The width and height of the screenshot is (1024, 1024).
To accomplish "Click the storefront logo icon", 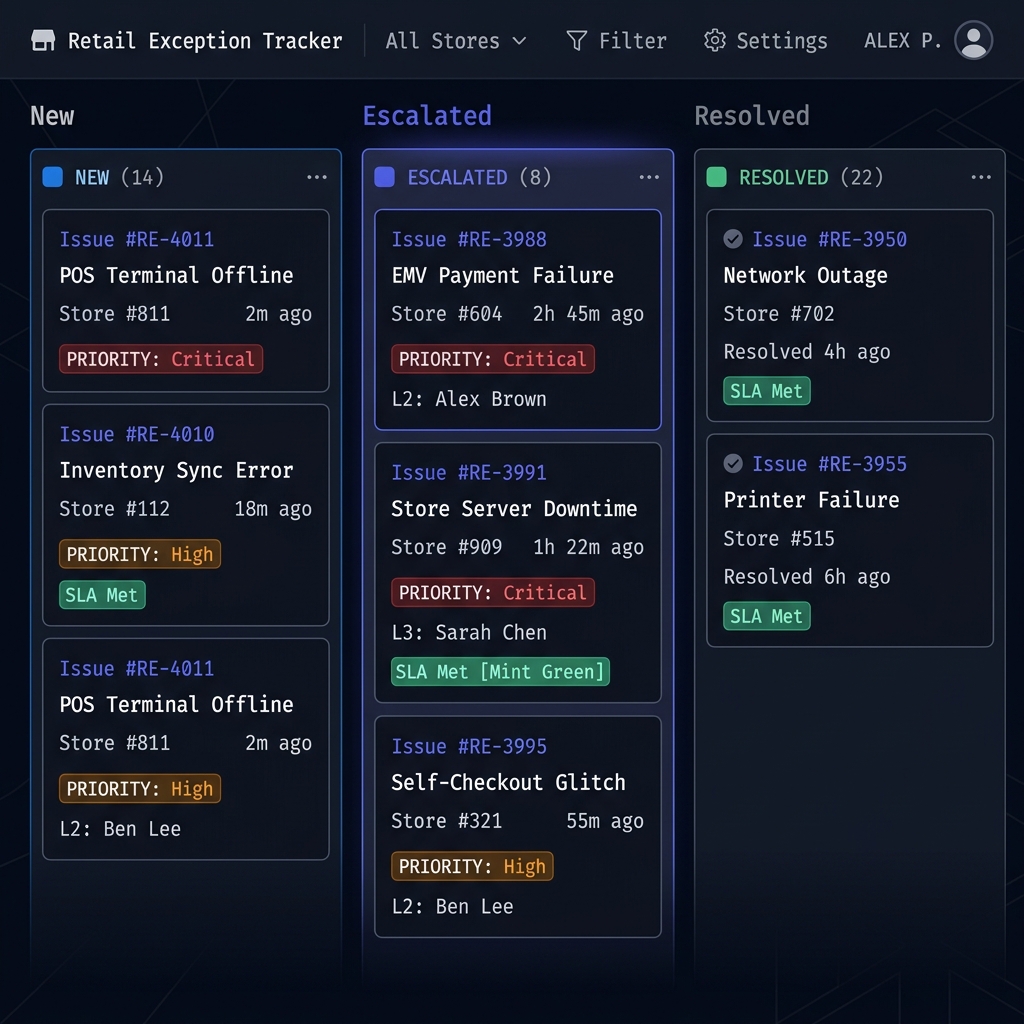I will pyautogui.click(x=43, y=40).
